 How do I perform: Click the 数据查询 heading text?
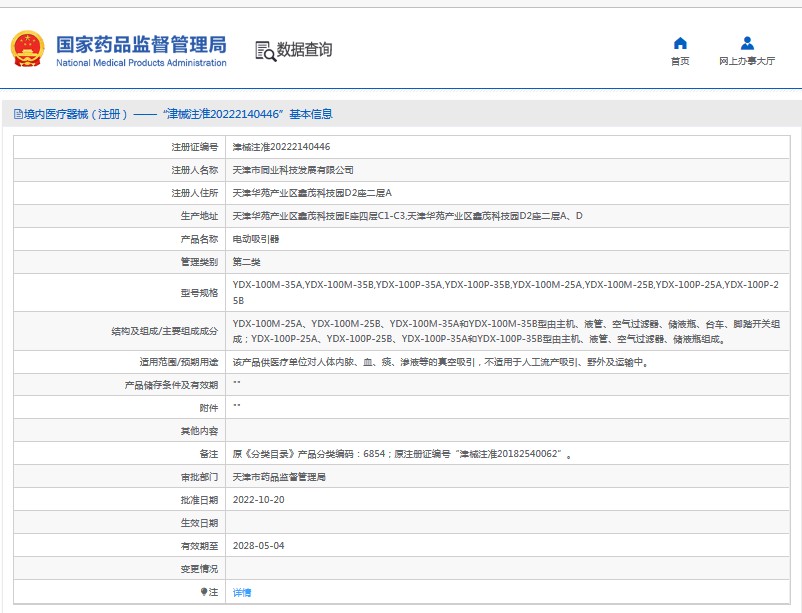tap(305, 50)
